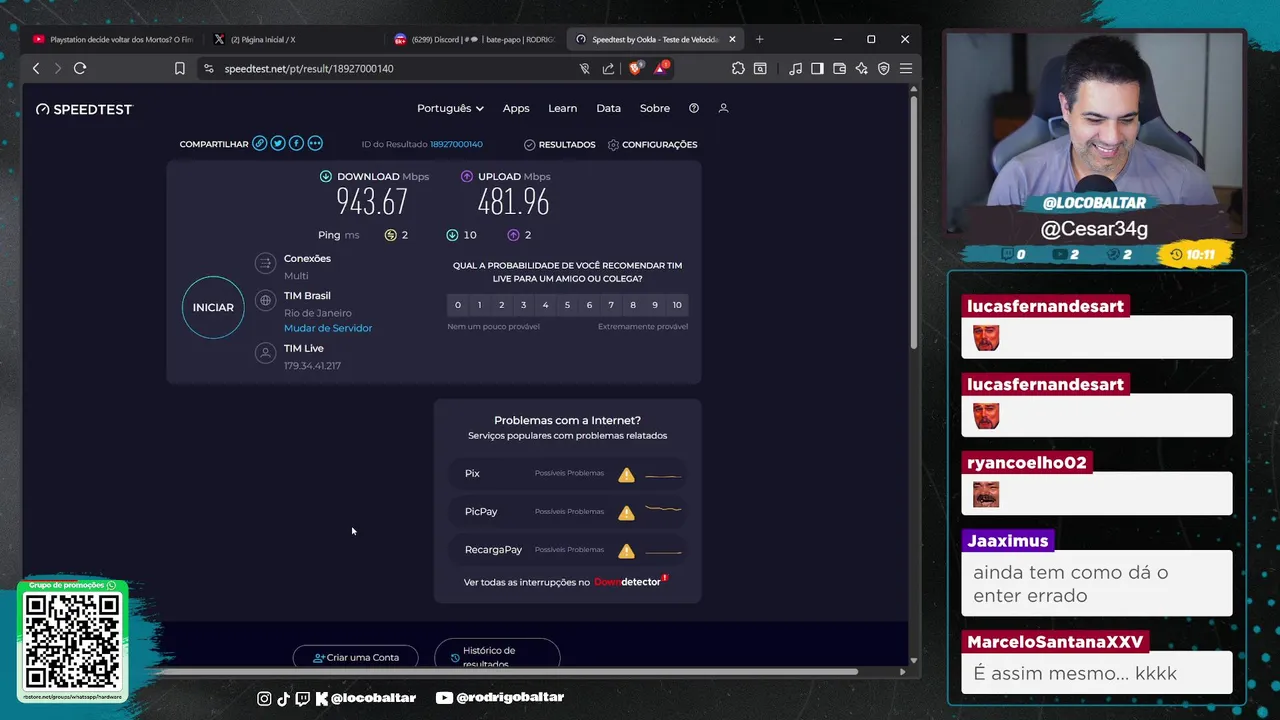Reload the Speedtest page

click(x=80, y=68)
